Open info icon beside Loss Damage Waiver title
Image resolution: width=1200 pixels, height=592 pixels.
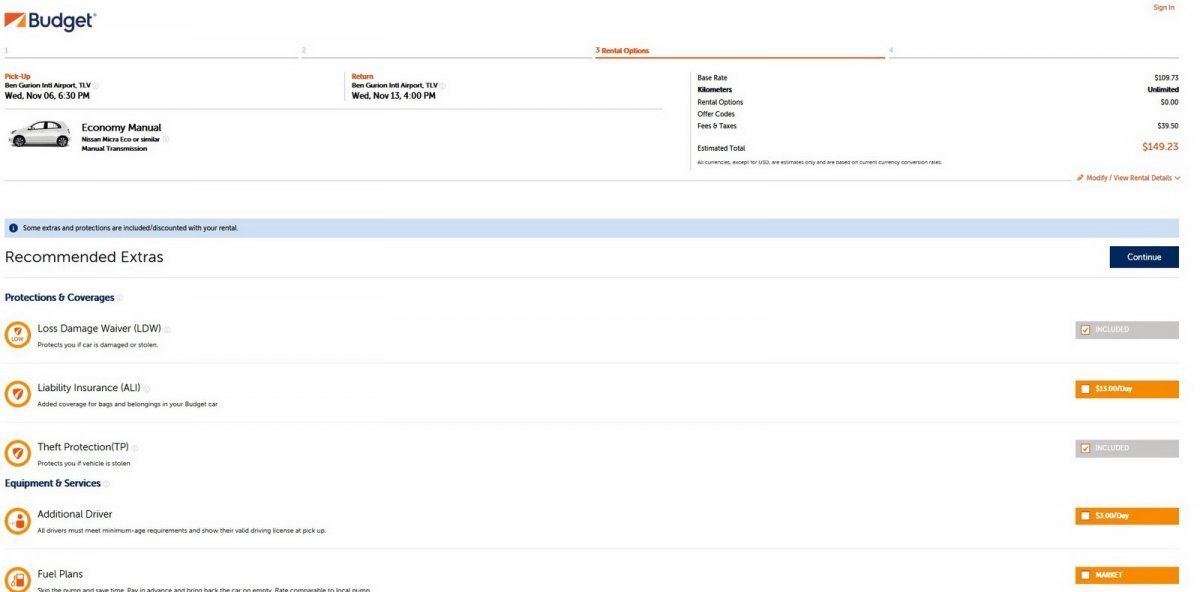coord(168,330)
